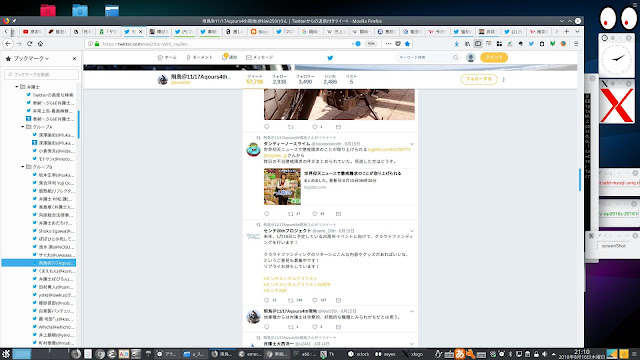Open the red folder on the desktop
Image resolution: width=640 pixels, height=360 pixels.
click(48, 11)
